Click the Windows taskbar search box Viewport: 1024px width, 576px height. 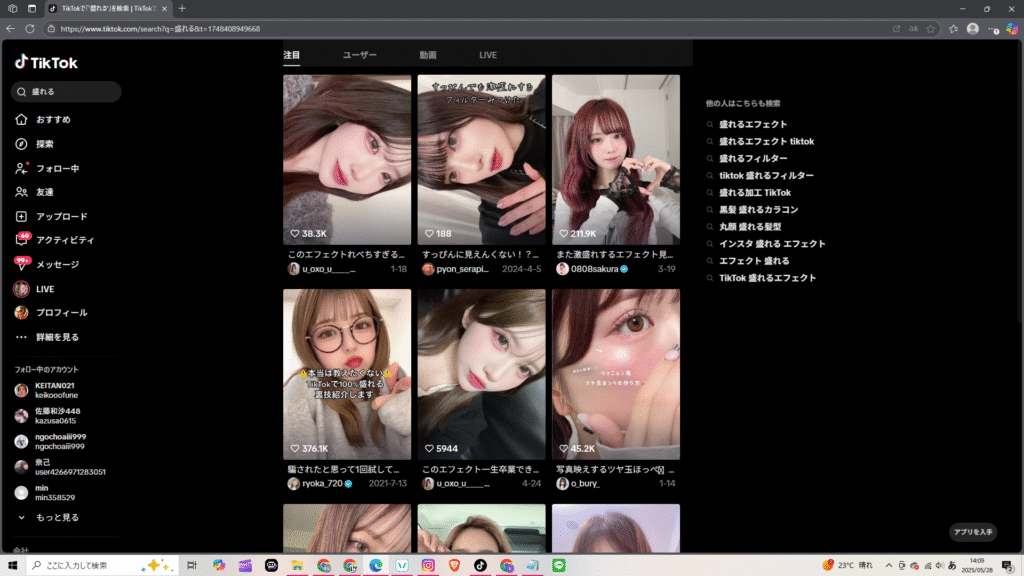click(x=102, y=566)
